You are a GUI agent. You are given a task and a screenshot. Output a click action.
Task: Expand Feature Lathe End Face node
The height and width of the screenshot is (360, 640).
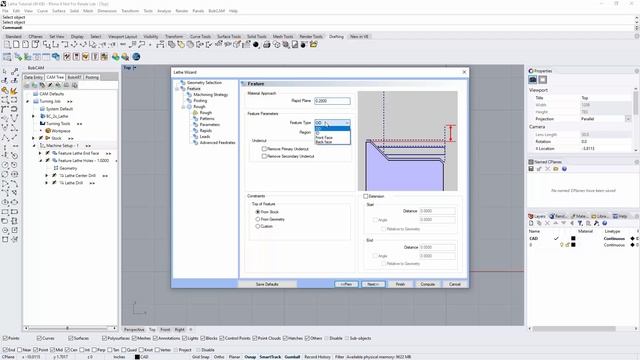[x=40, y=153]
